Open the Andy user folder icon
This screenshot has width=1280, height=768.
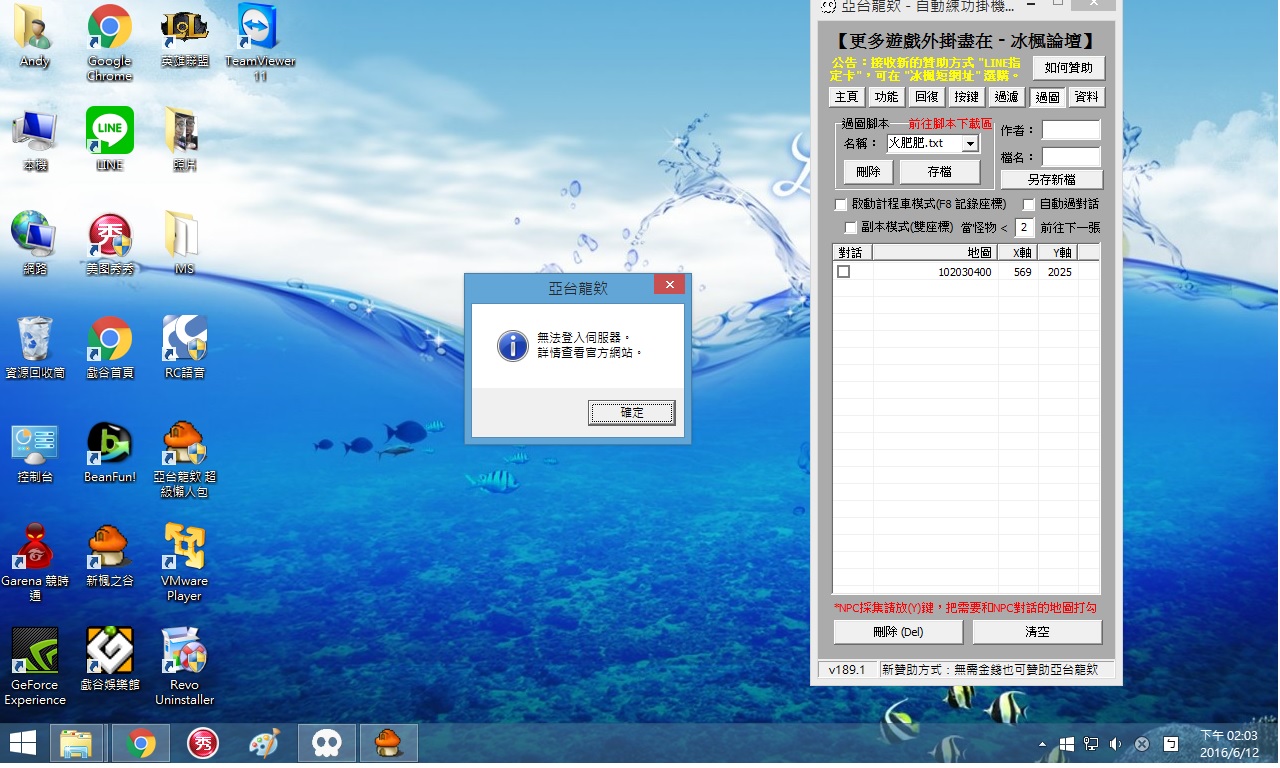tap(34, 35)
